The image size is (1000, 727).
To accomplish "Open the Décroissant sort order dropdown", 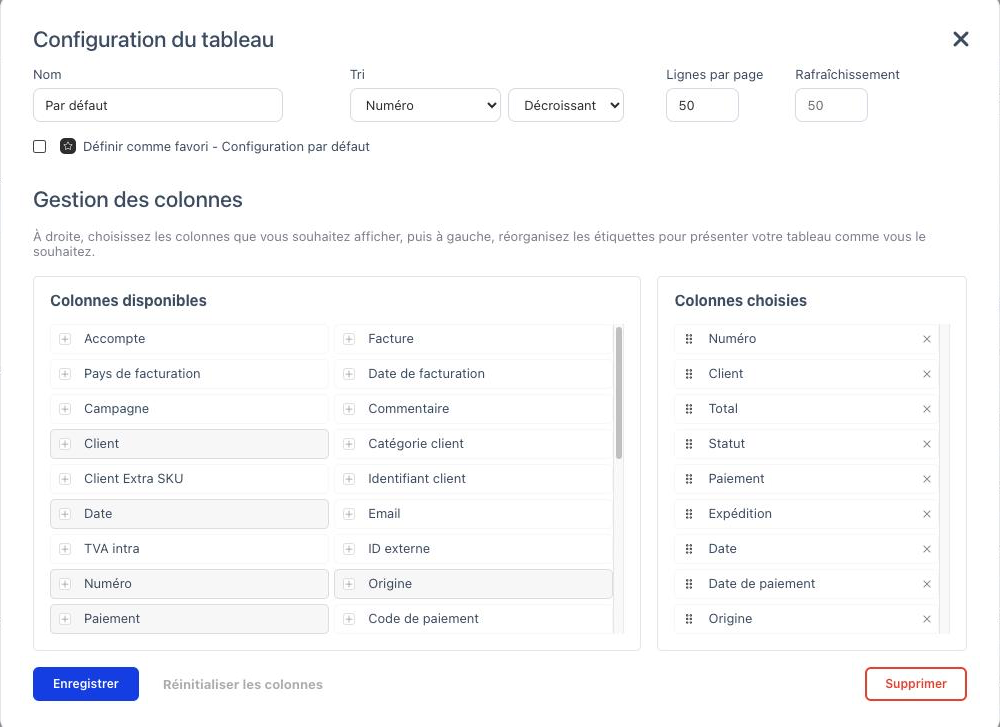I will [566, 105].
